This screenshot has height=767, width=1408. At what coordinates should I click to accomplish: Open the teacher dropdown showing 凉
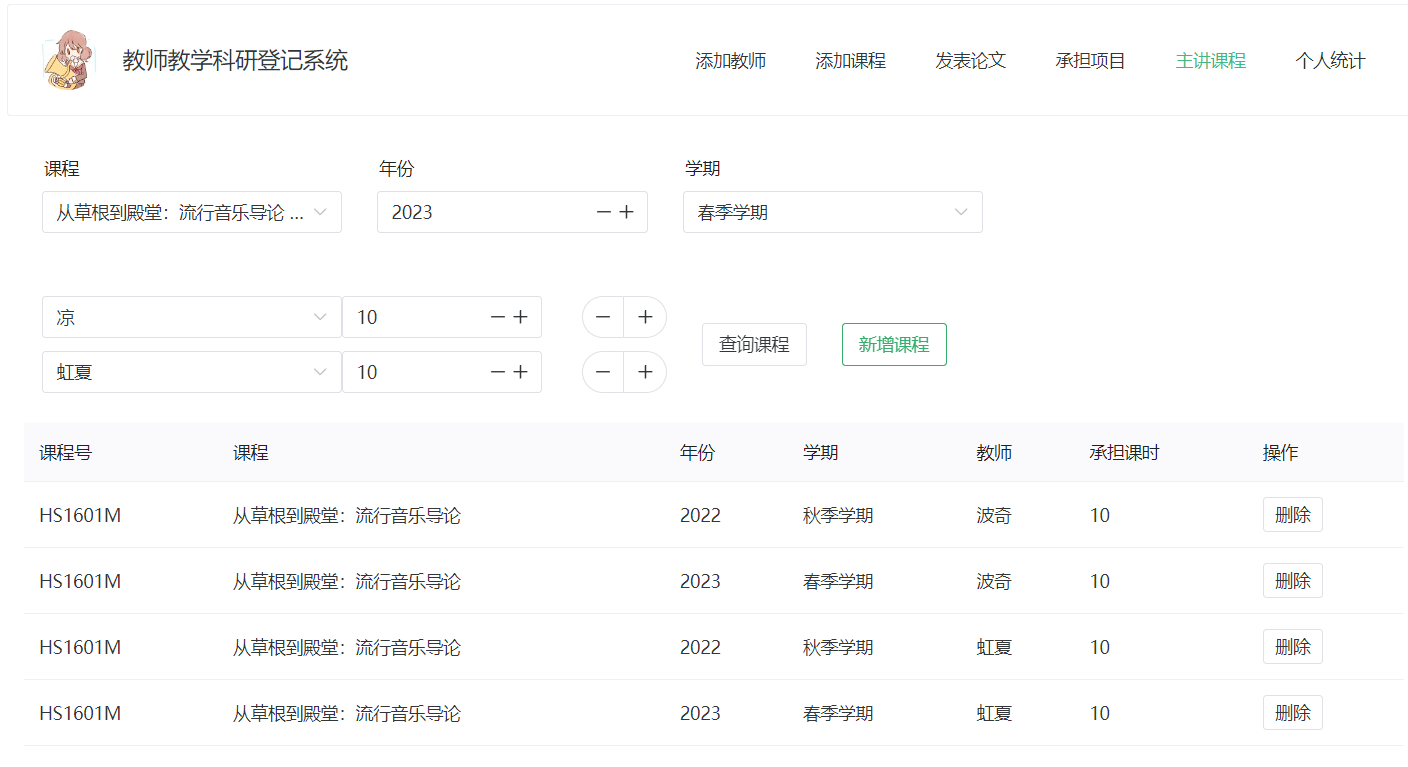pos(190,317)
